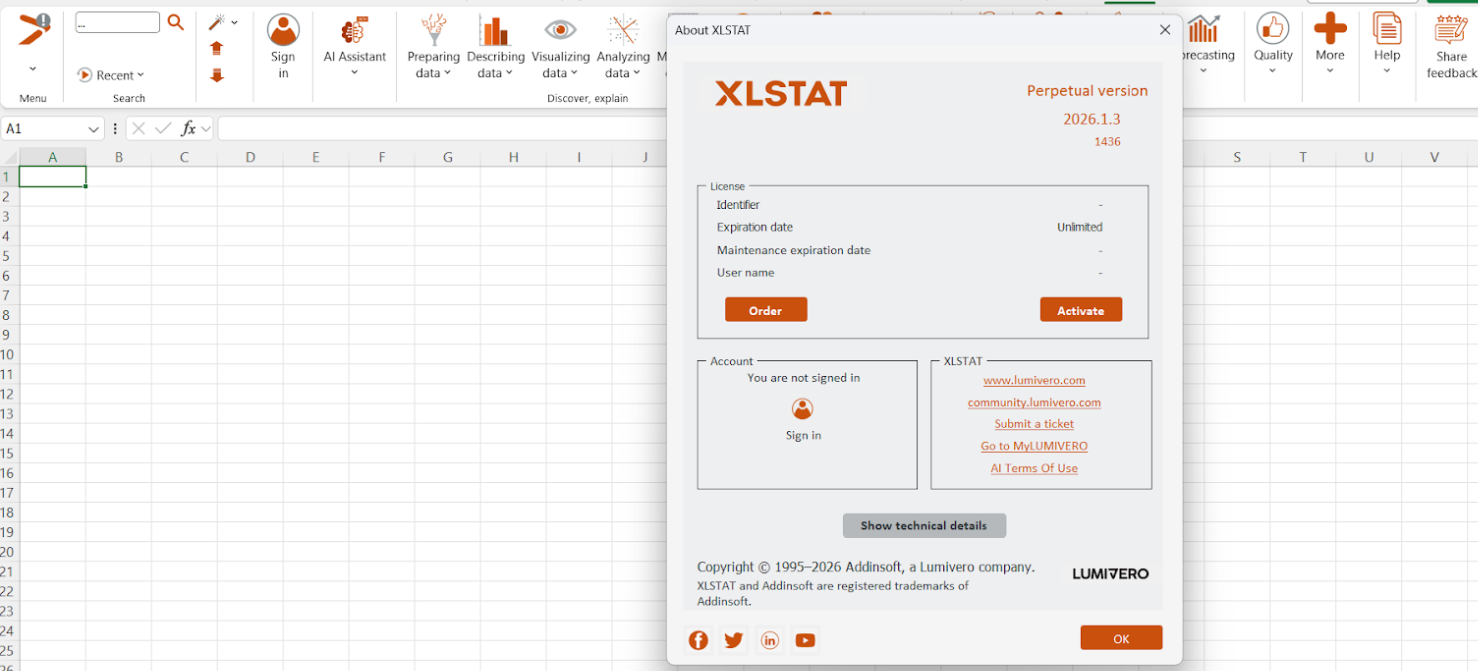This screenshot has width=1478, height=671.
Task: Click the Order button
Action: [x=766, y=310]
